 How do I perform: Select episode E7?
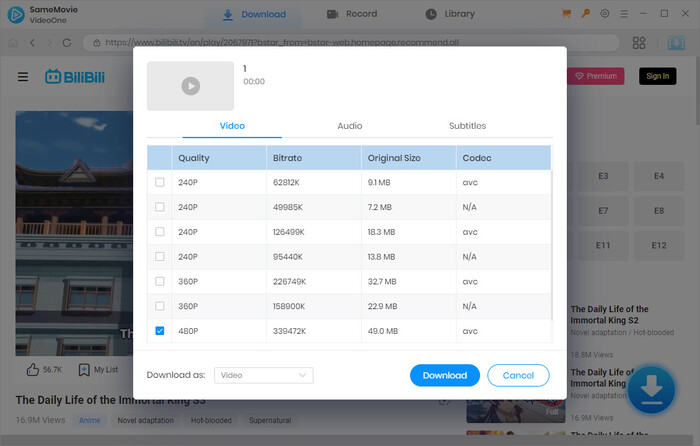[603, 211]
